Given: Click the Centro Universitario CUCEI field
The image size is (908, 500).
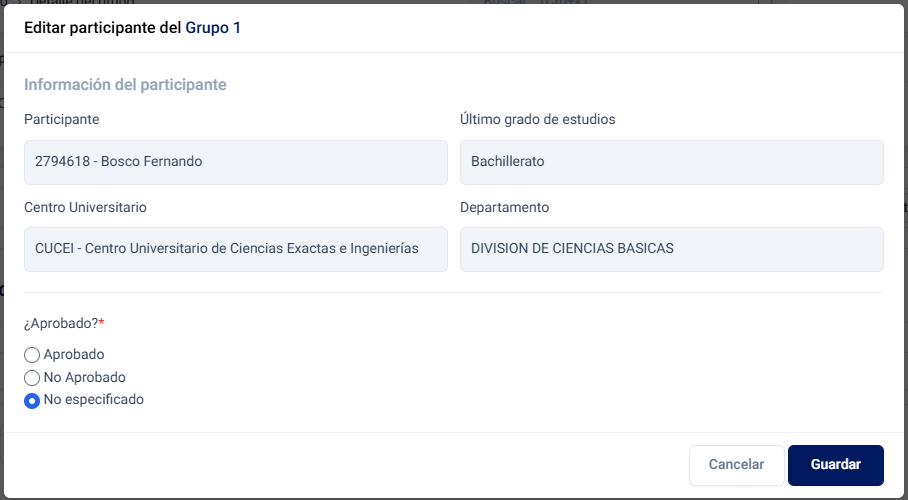Looking at the screenshot, I should point(236,249).
